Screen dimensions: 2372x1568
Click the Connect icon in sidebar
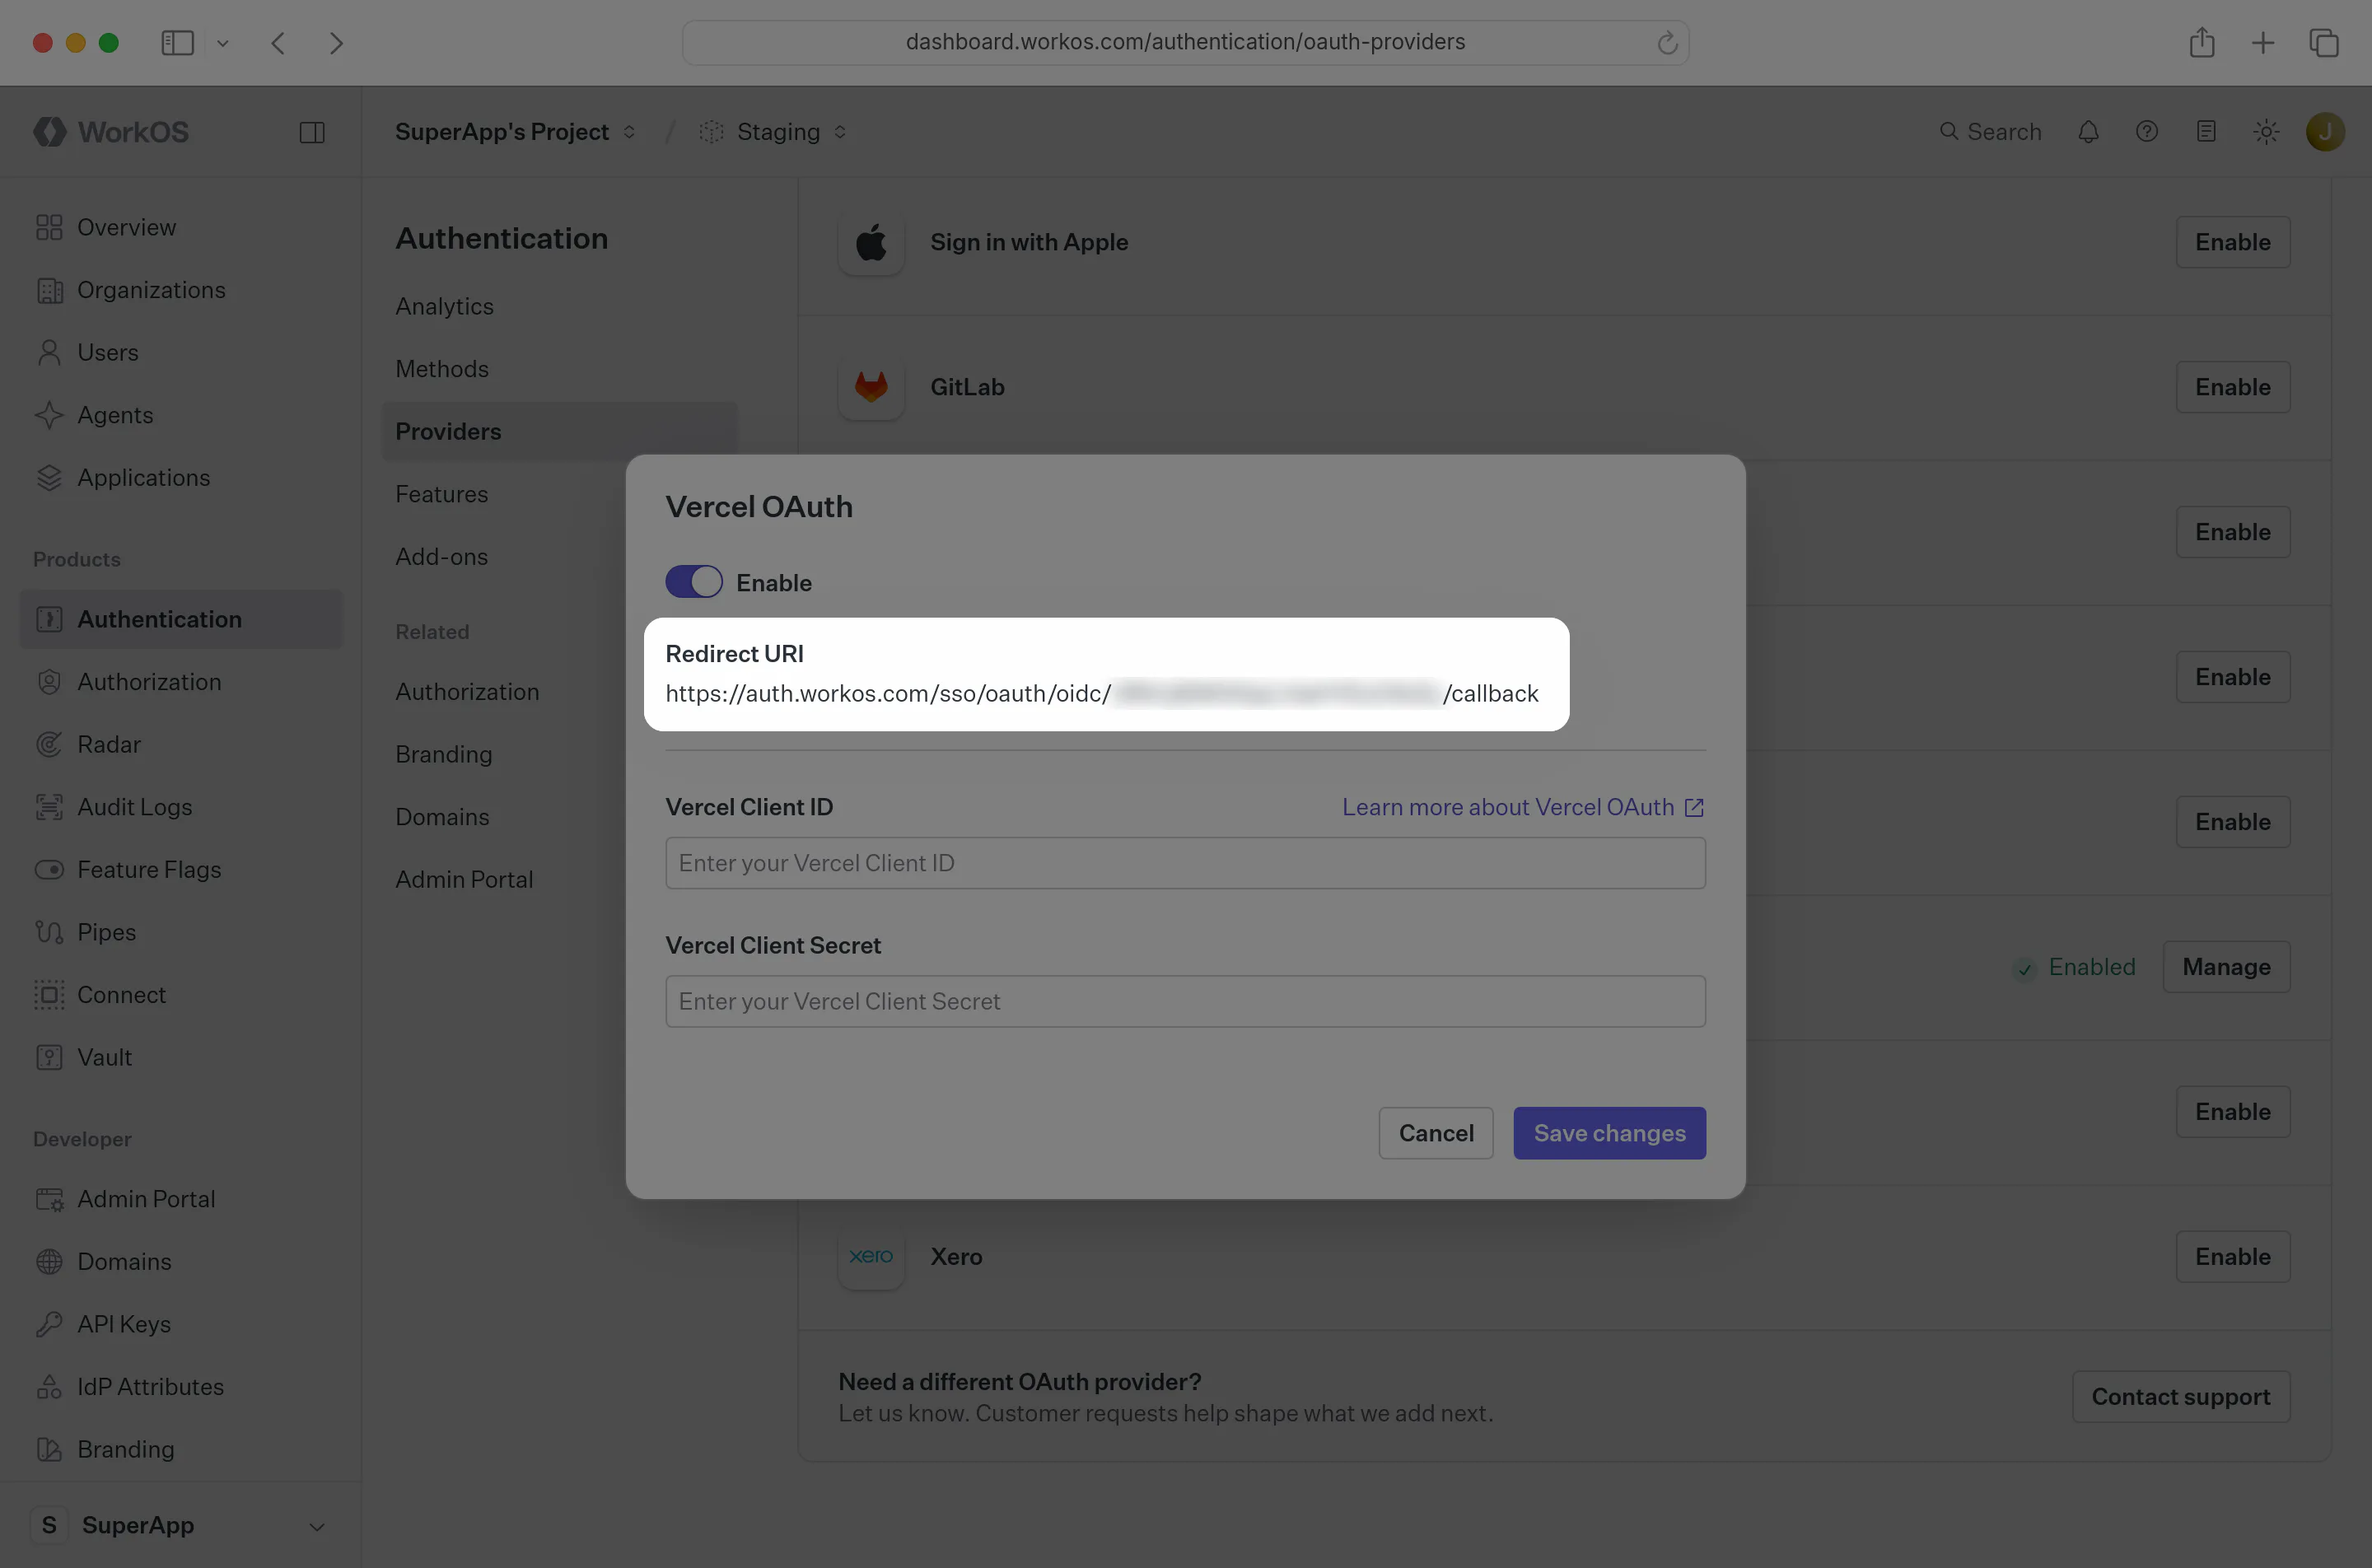(49, 995)
